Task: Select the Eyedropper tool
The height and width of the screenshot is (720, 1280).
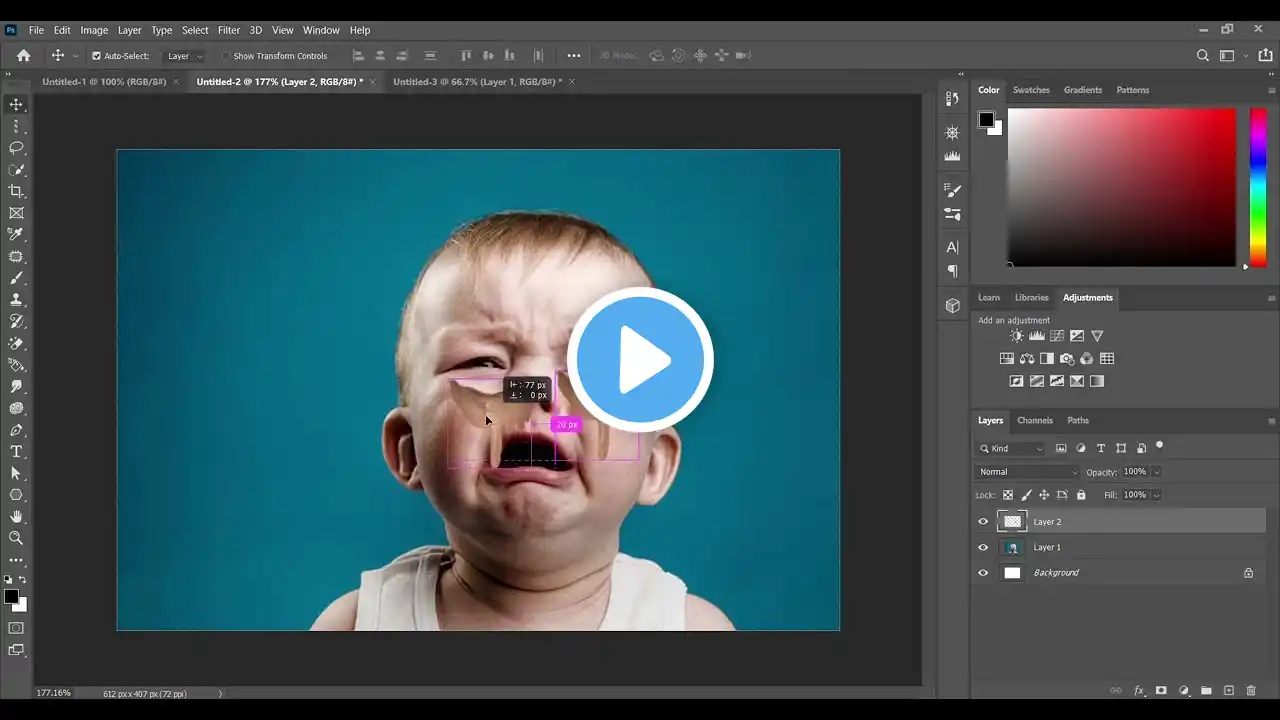Action: [16, 234]
